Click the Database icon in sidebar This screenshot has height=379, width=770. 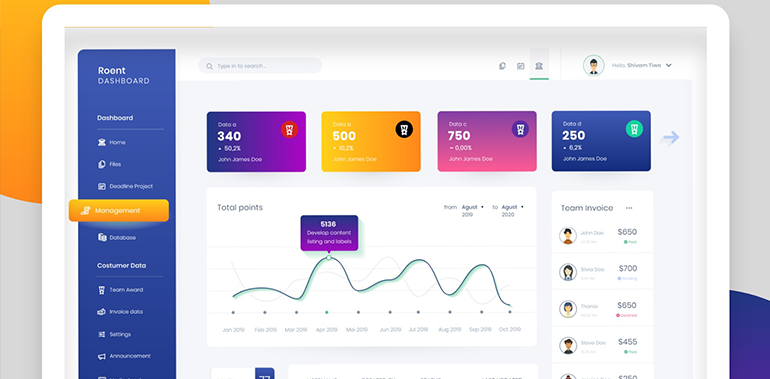click(x=102, y=237)
